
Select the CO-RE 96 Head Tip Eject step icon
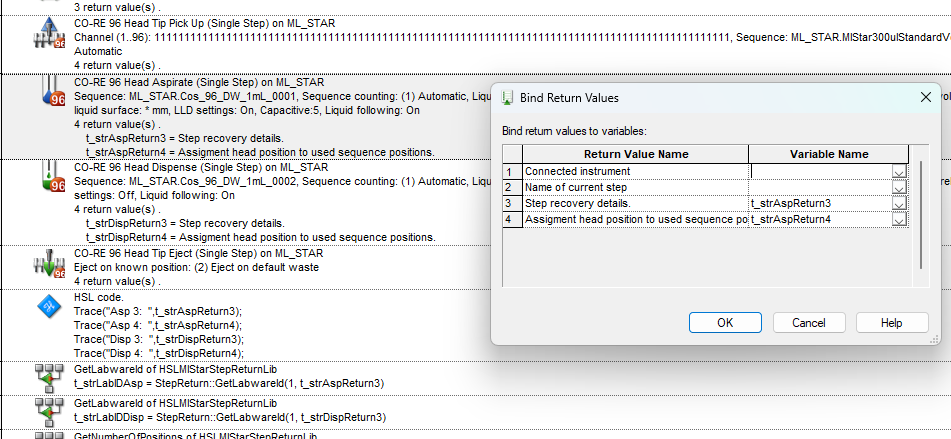pyautogui.click(x=49, y=263)
